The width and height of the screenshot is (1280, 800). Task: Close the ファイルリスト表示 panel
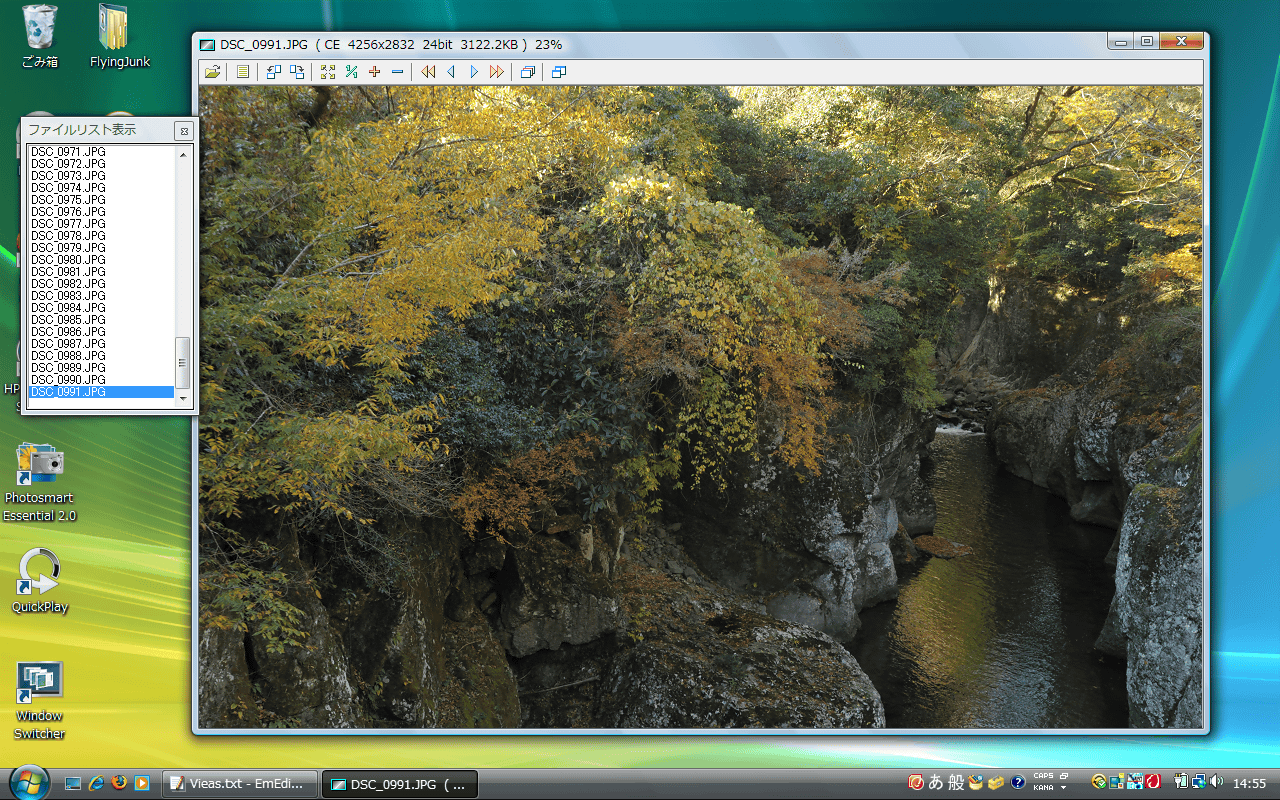tap(184, 131)
